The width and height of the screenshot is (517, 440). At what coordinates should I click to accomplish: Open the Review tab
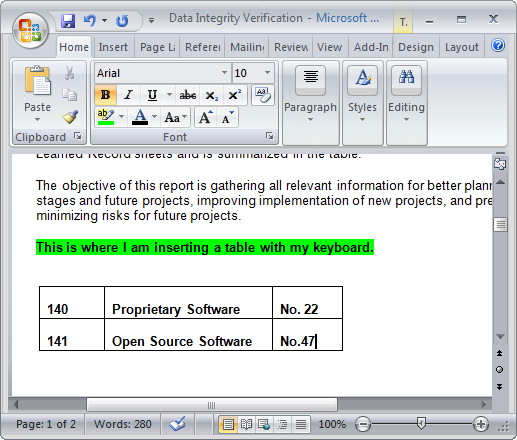[x=291, y=47]
